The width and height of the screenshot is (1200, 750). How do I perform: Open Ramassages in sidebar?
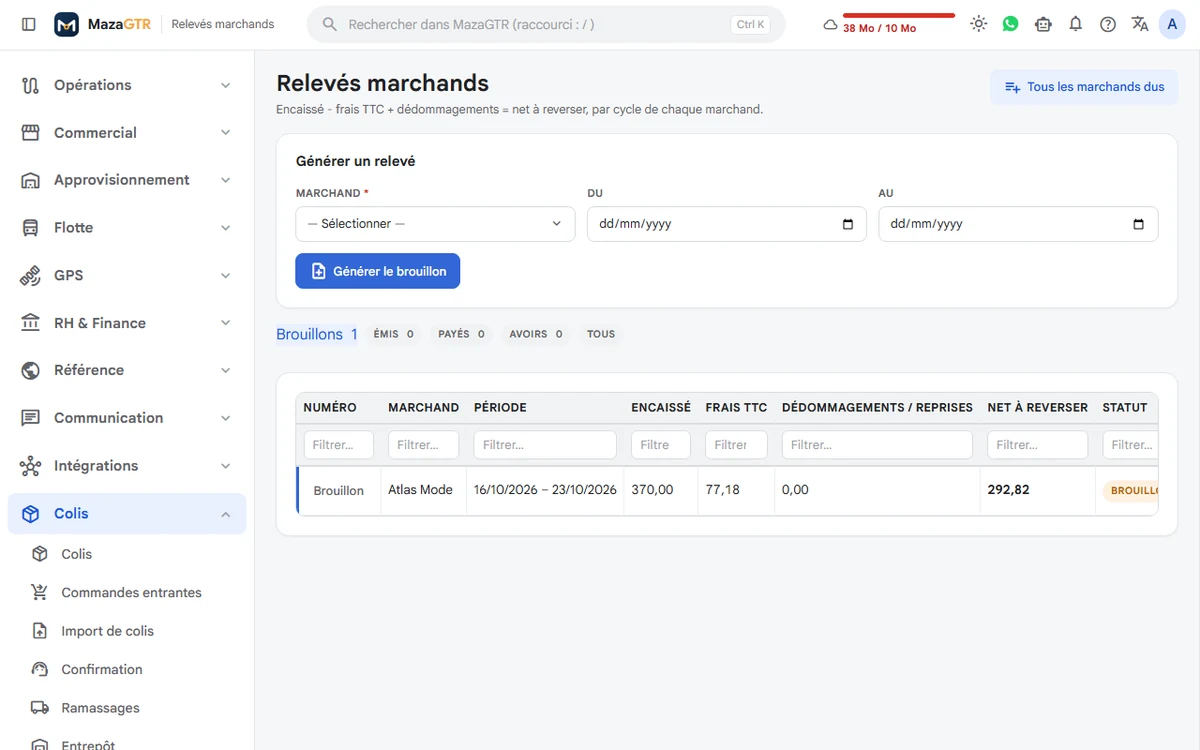click(x=127, y=708)
